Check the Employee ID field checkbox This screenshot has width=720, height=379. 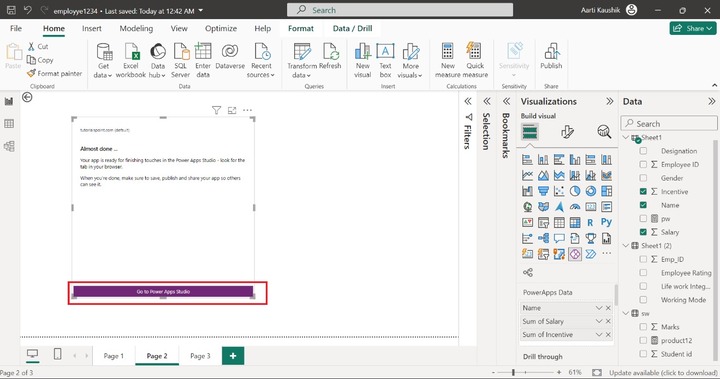click(x=643, y=164)
